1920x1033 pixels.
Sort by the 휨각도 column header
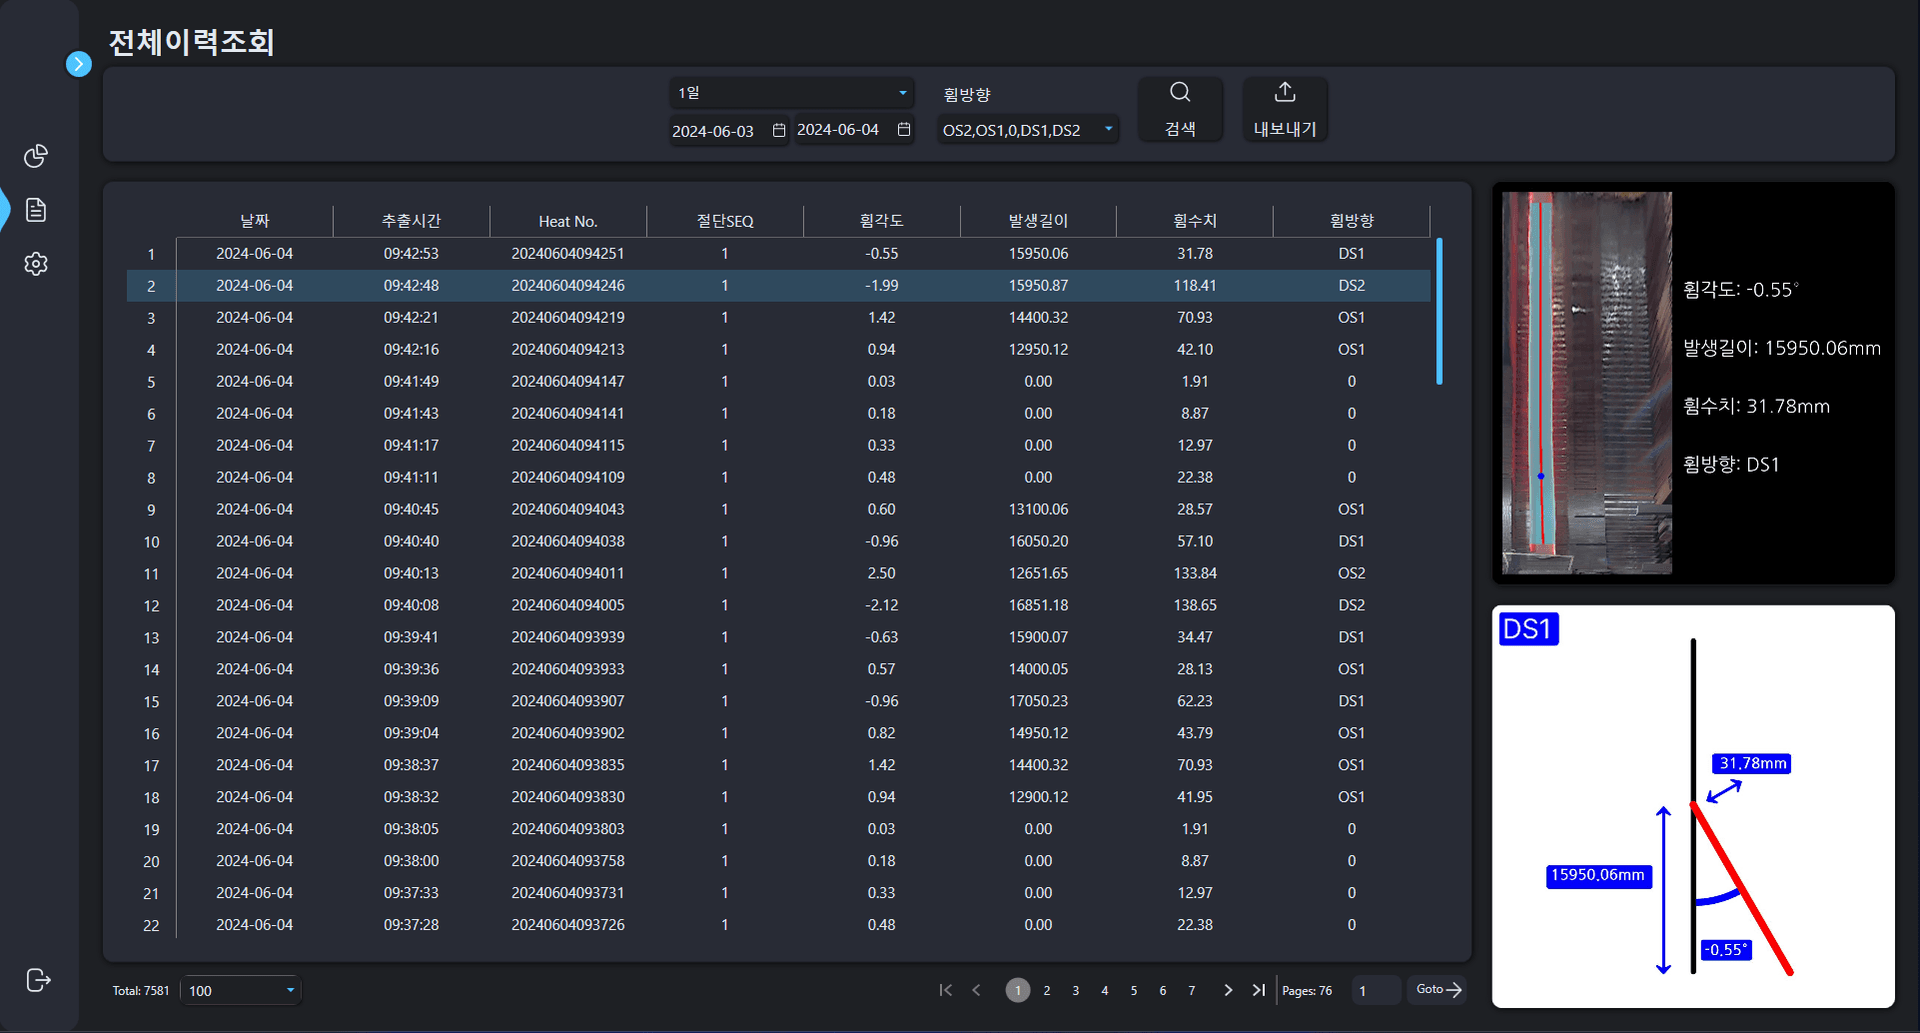pos(881,221)
